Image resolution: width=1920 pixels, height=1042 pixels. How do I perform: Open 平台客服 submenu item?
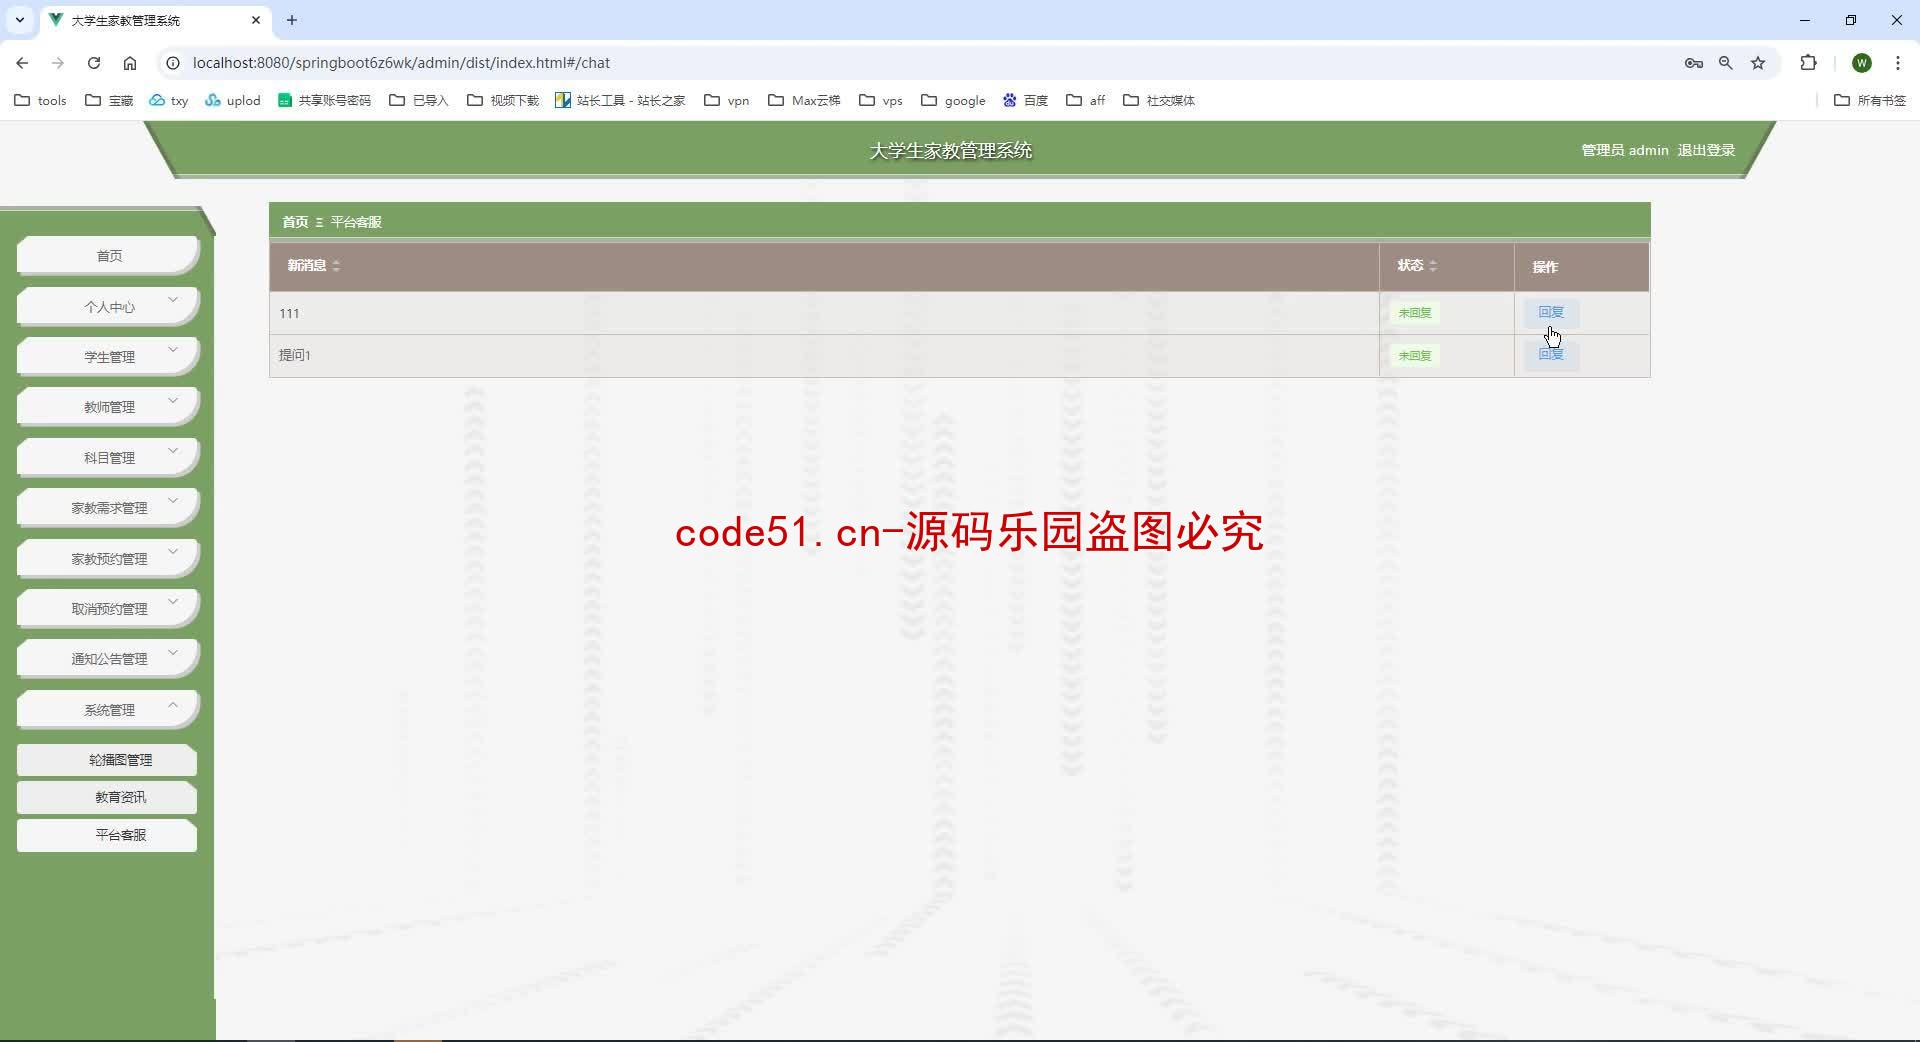[107, 835]
